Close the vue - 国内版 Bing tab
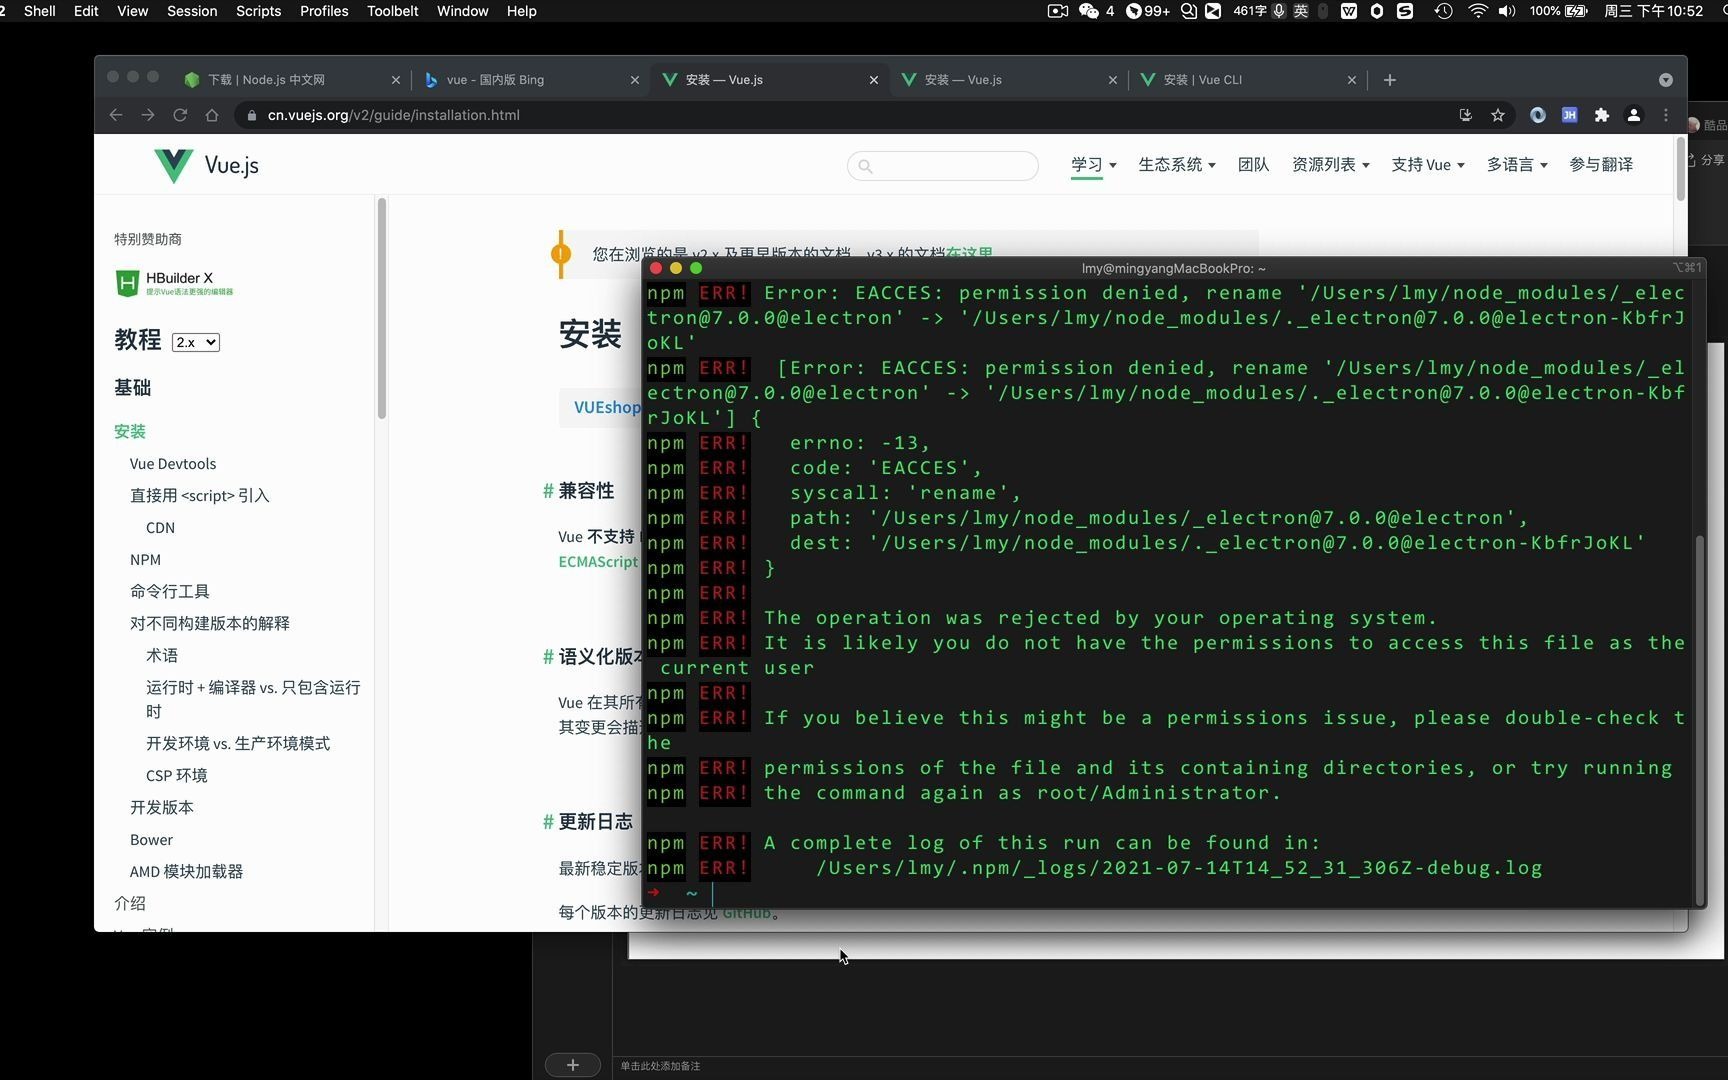 coord(635,80)
